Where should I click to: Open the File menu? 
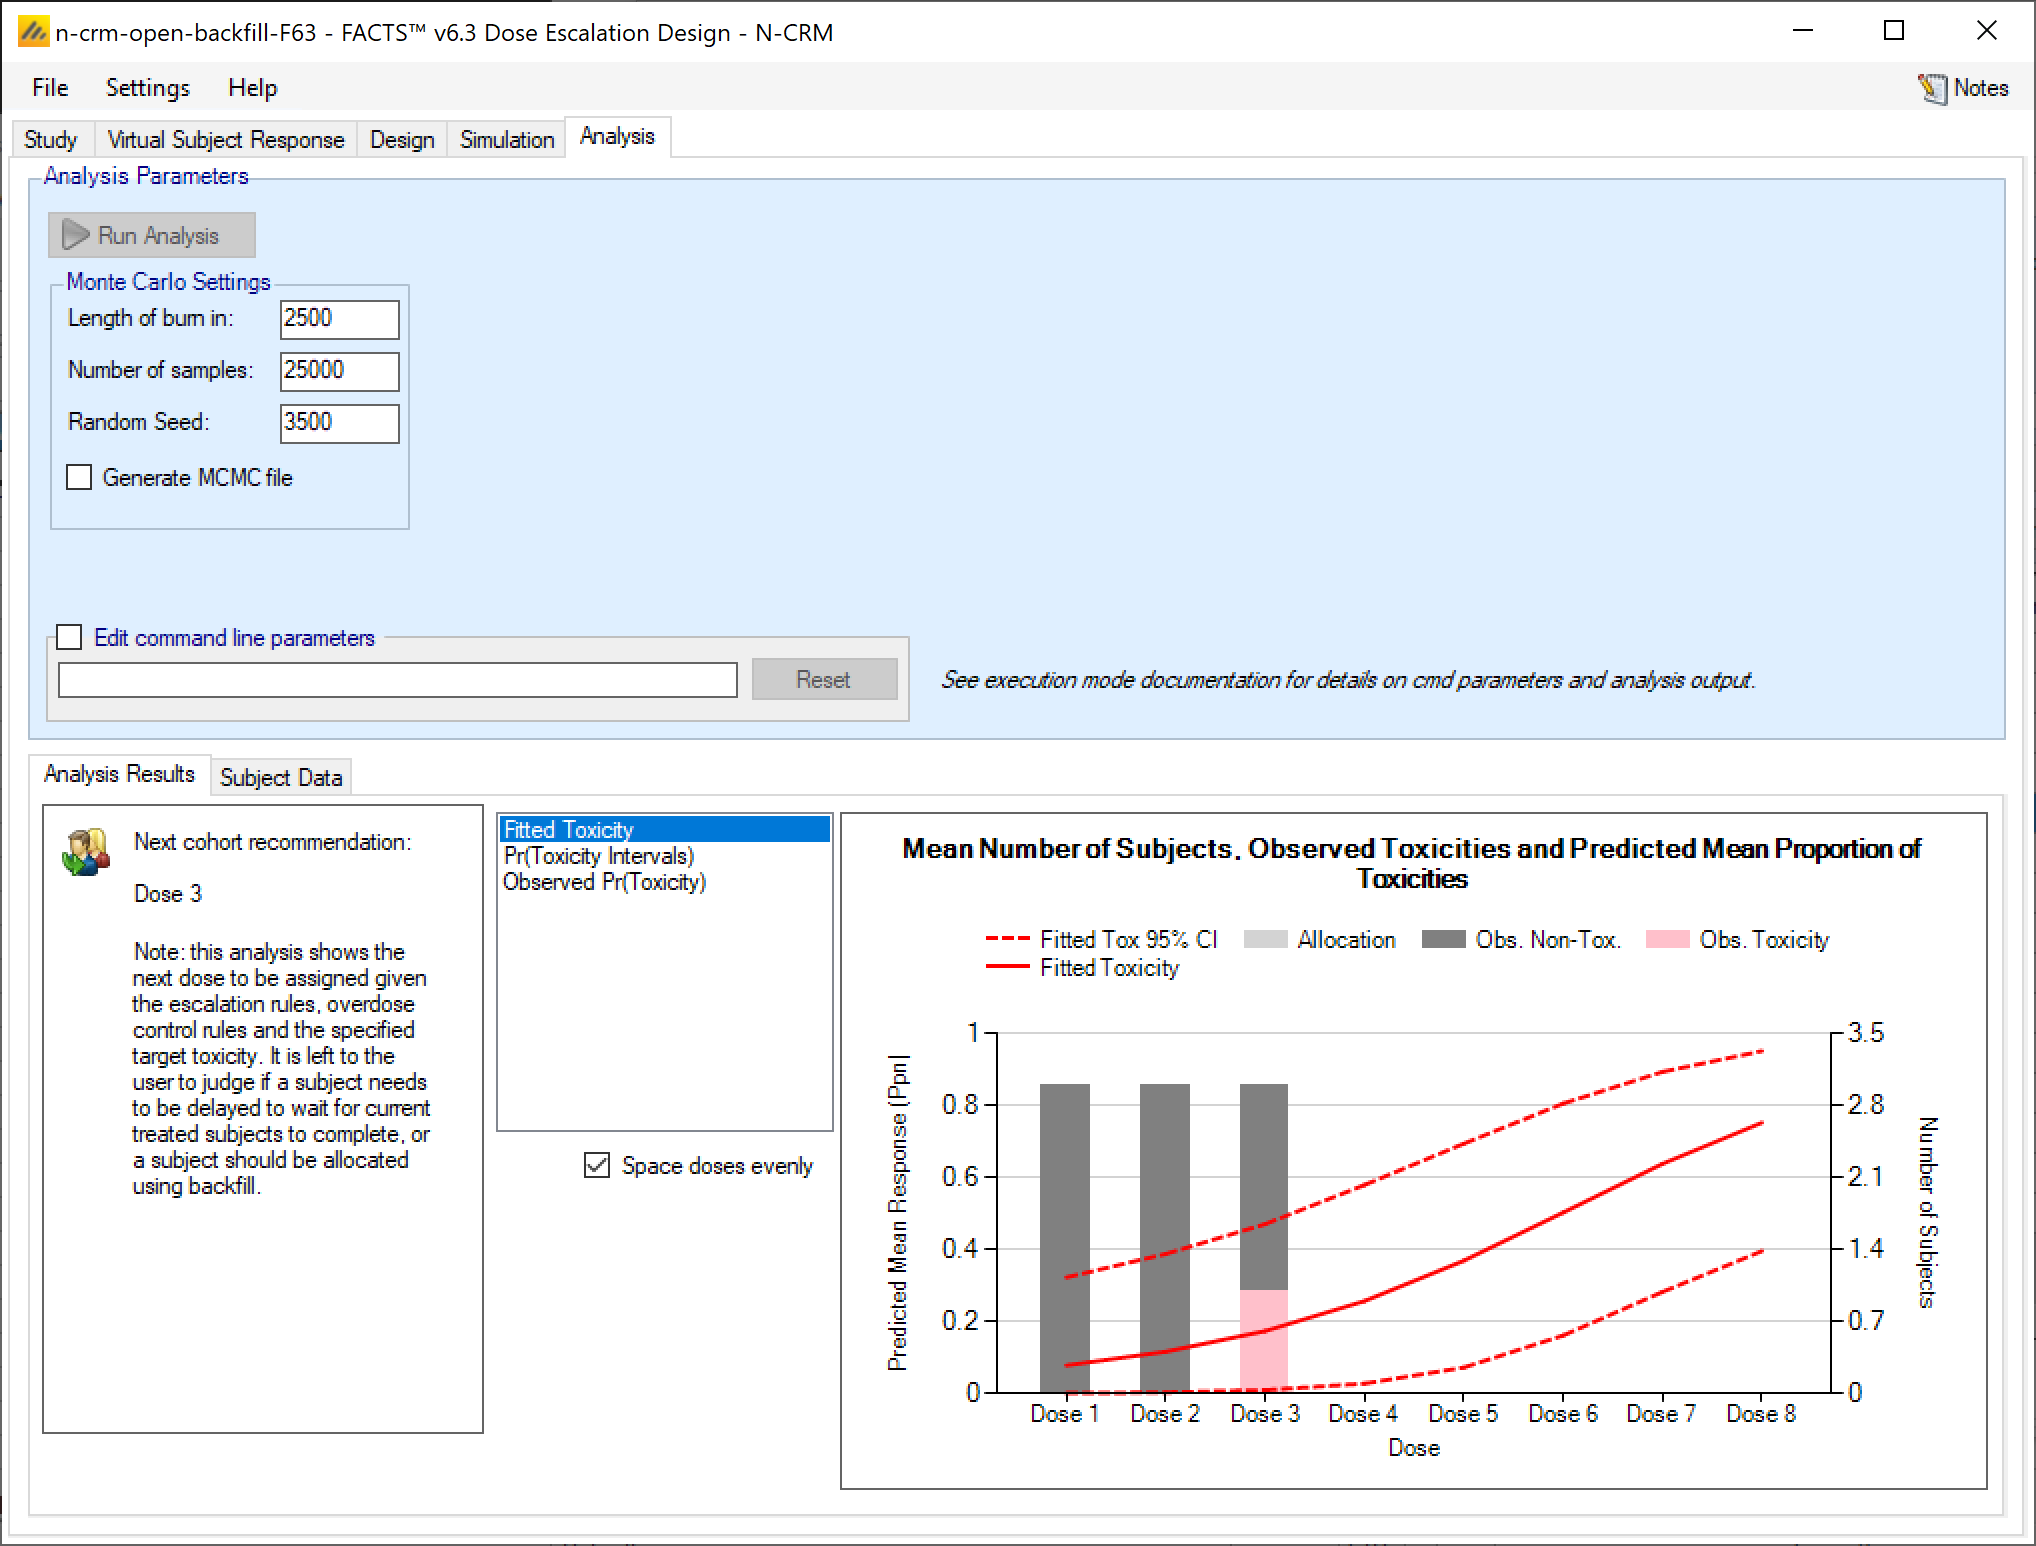click(50, 88)
